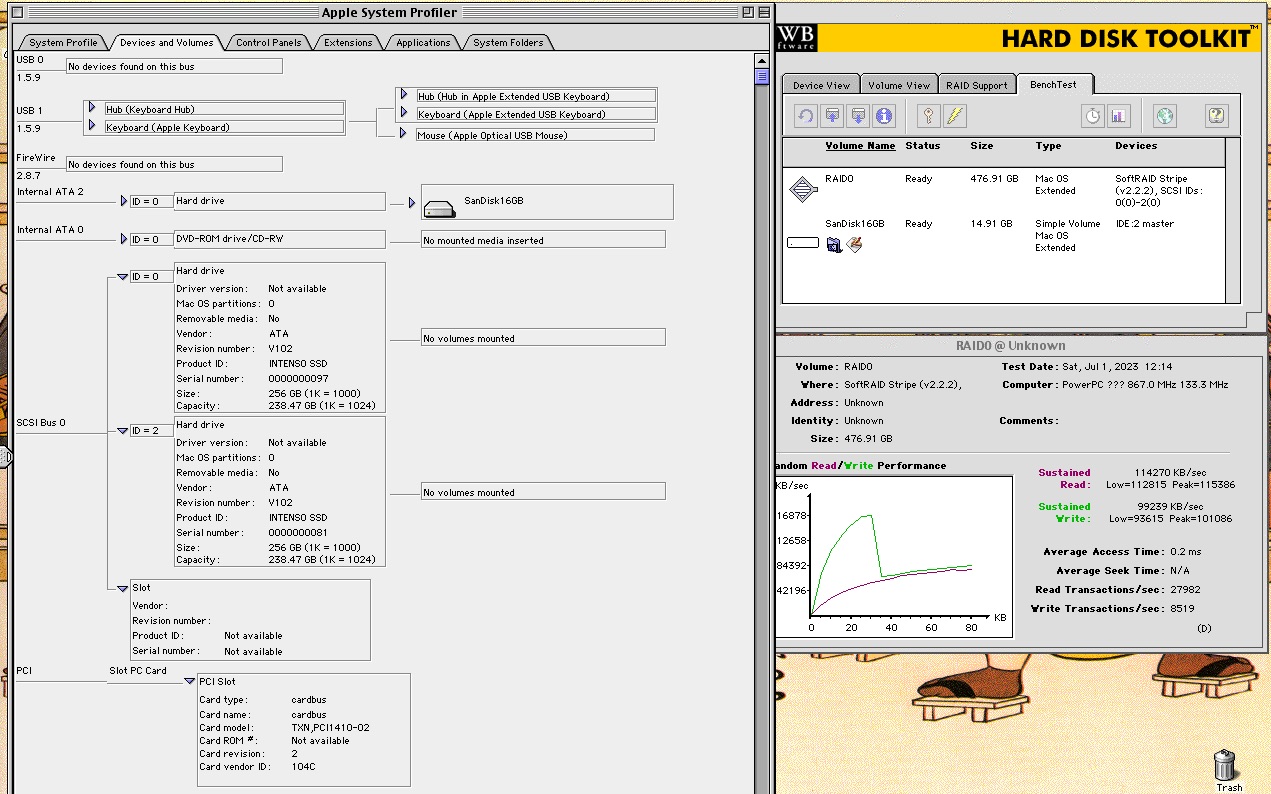Click the System Profiler scroll up arrow
The image size is (1271, 794).
(x=762, y=59)
